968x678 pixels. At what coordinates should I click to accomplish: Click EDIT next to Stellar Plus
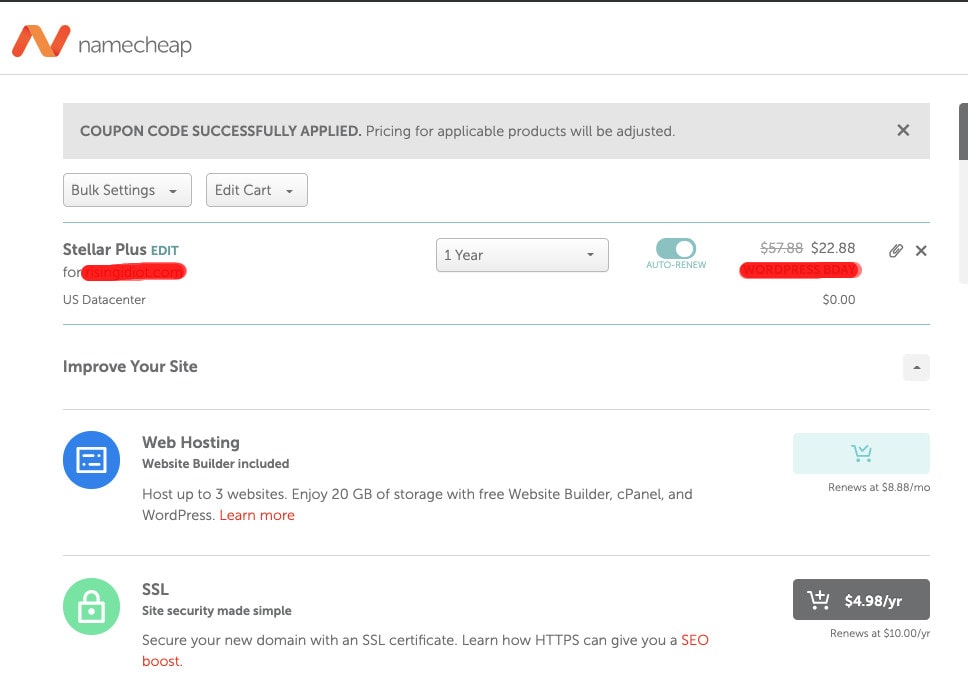pos(165,251)
